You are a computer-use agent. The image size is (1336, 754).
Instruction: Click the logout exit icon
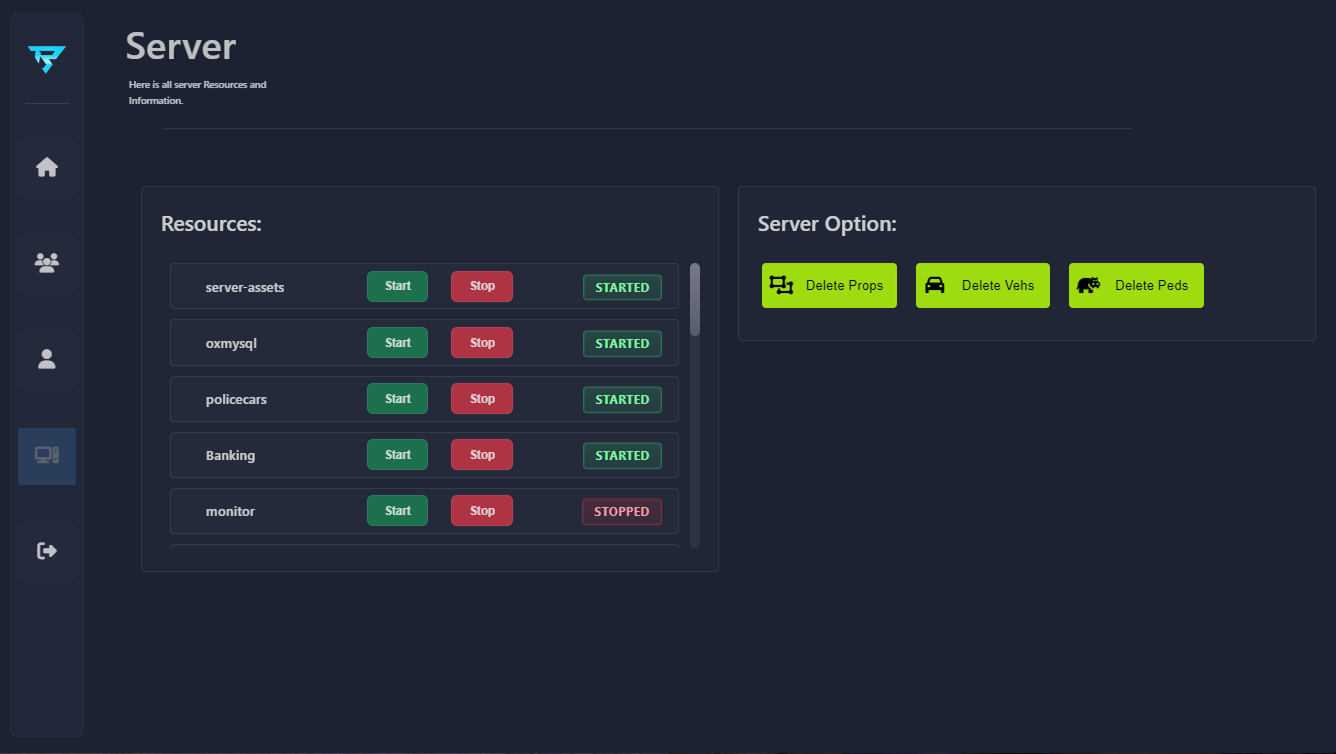[47, 551]
